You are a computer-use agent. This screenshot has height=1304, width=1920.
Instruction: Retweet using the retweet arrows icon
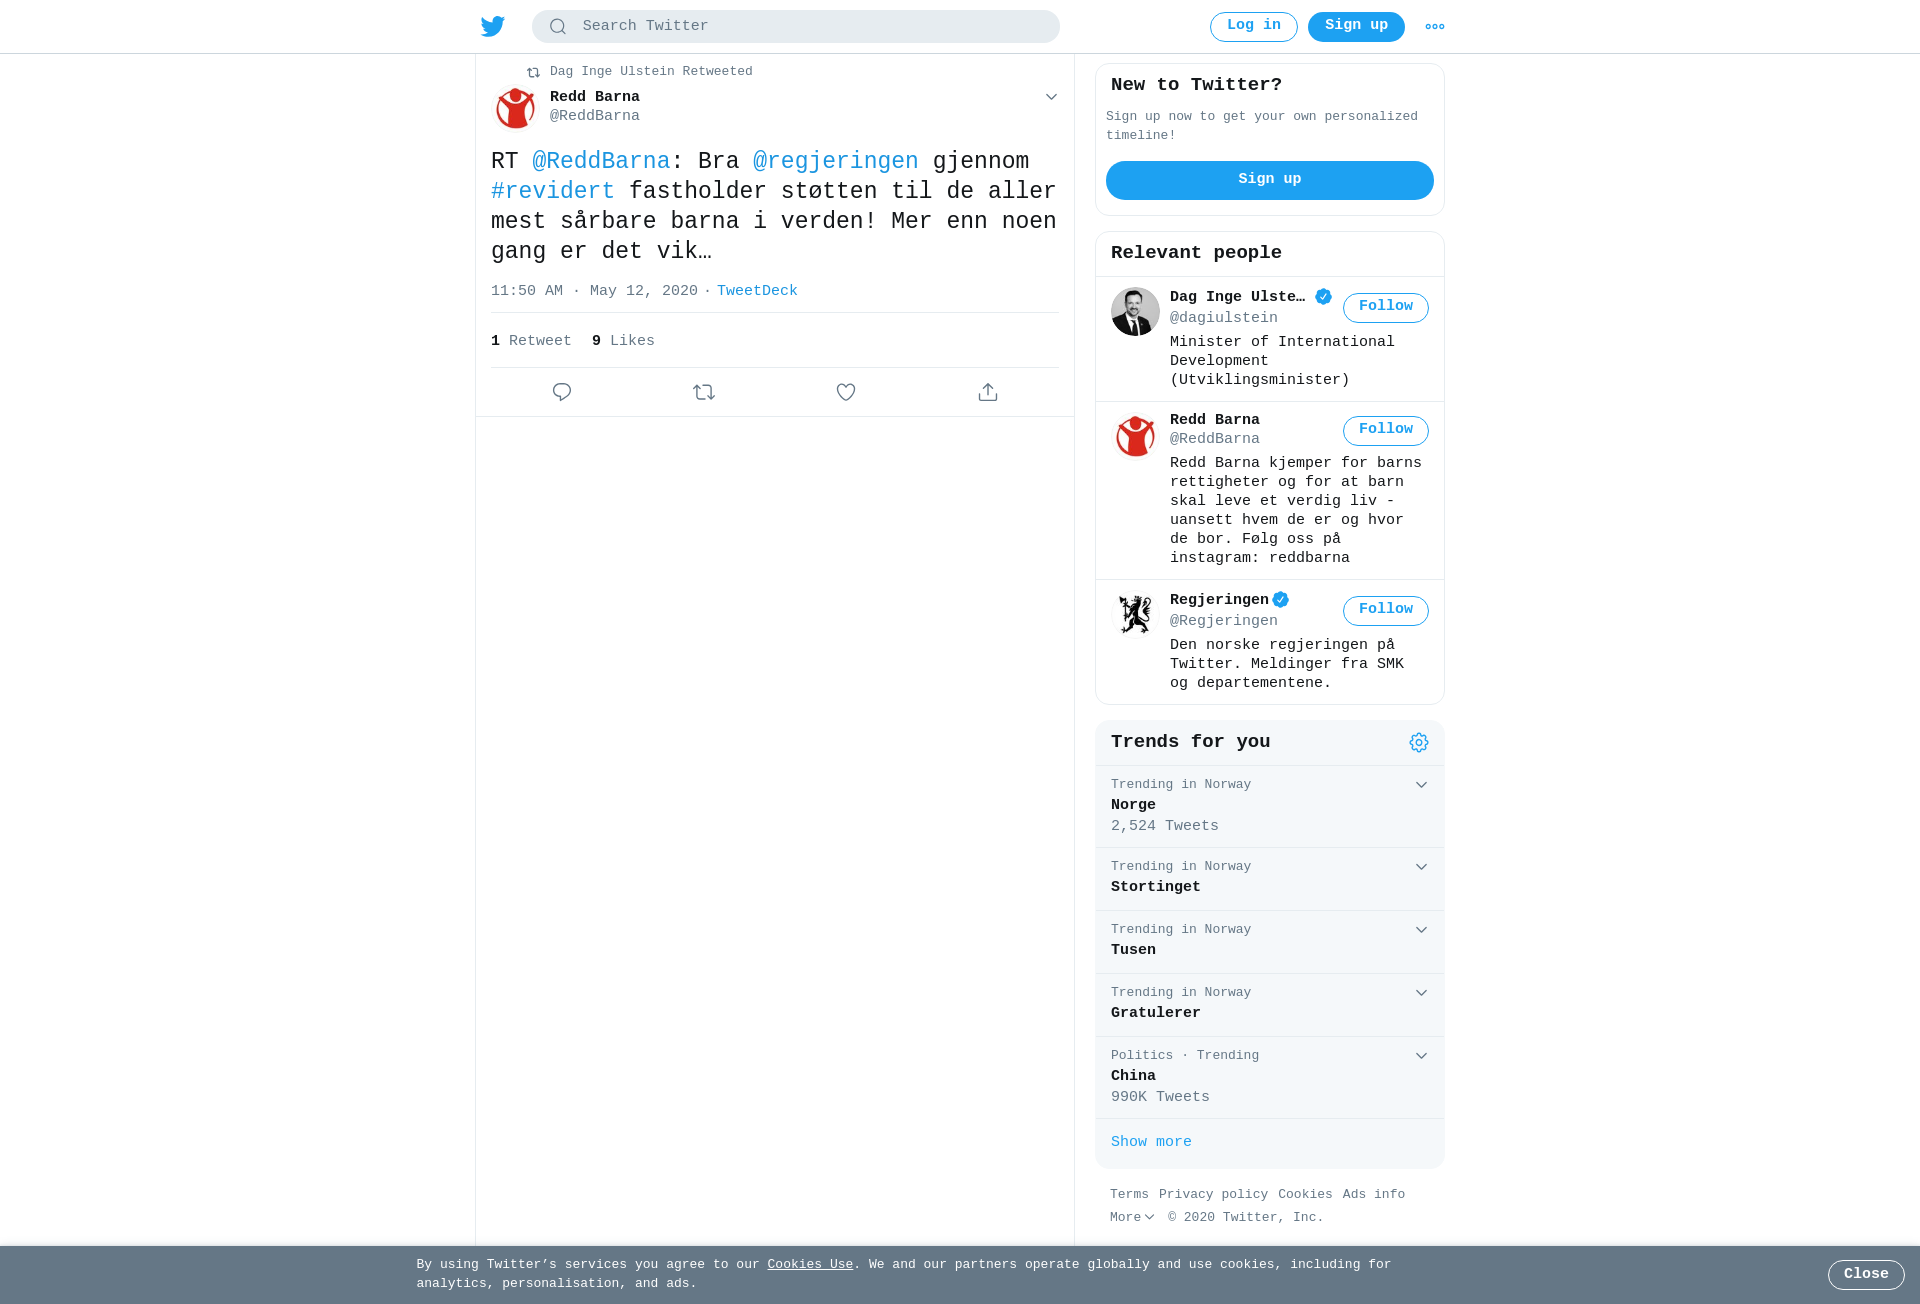(x=704, y=392)
